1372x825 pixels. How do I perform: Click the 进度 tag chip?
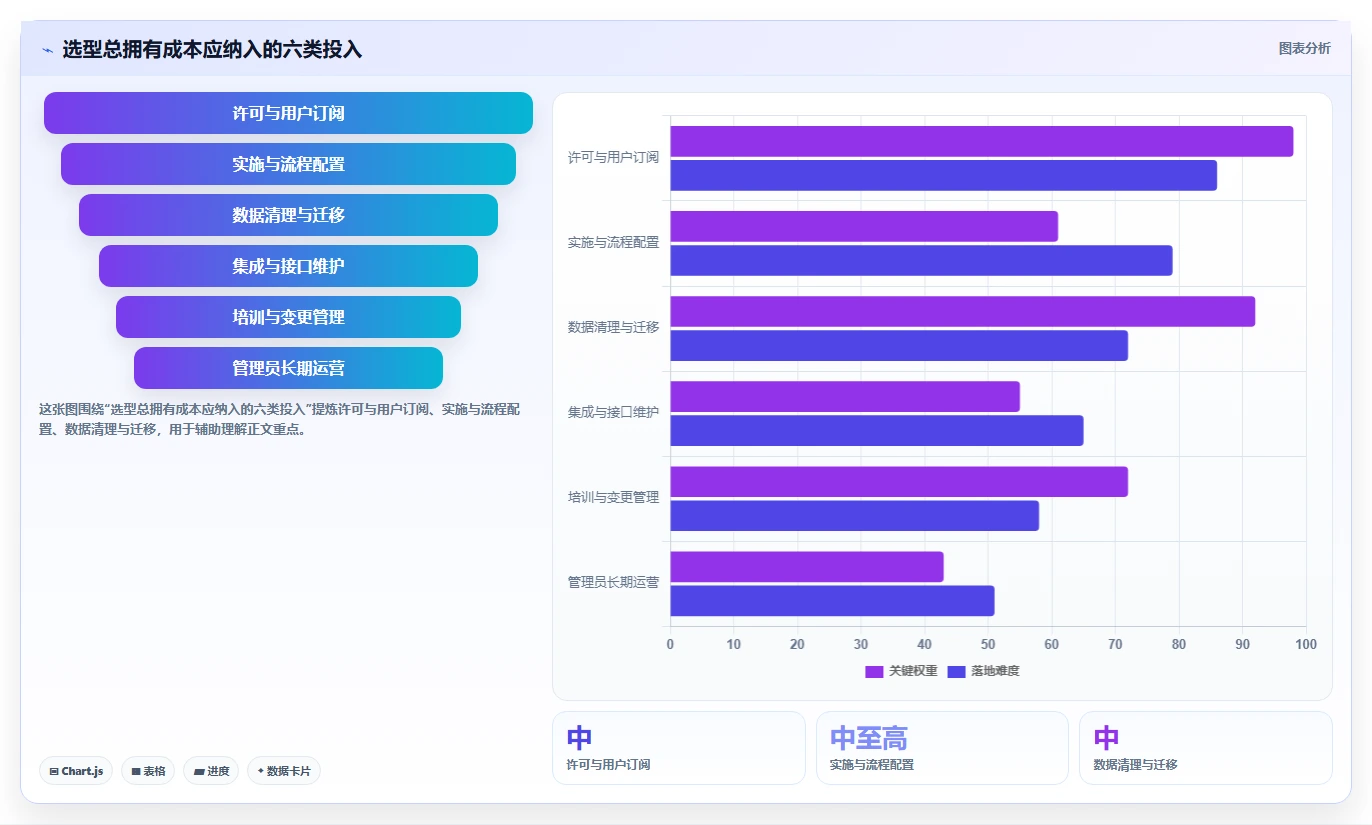click(x=211, y=771)
